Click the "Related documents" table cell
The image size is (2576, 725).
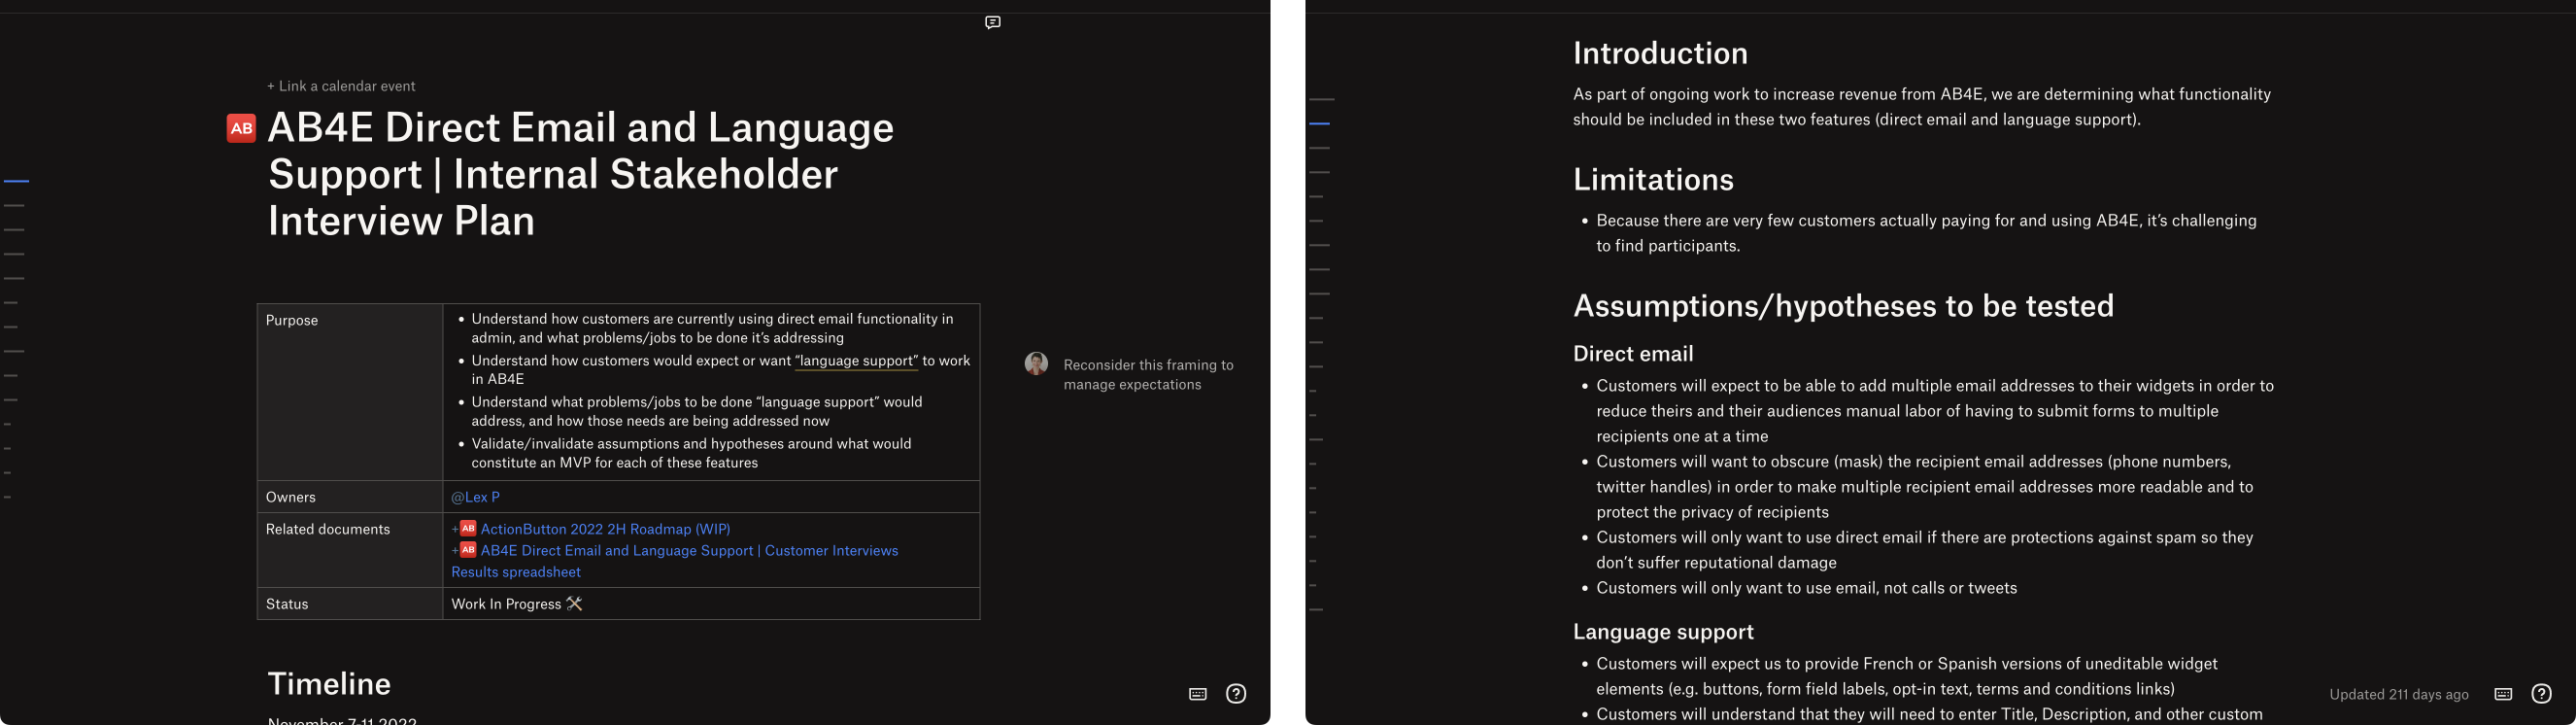(x=350, y=550)
